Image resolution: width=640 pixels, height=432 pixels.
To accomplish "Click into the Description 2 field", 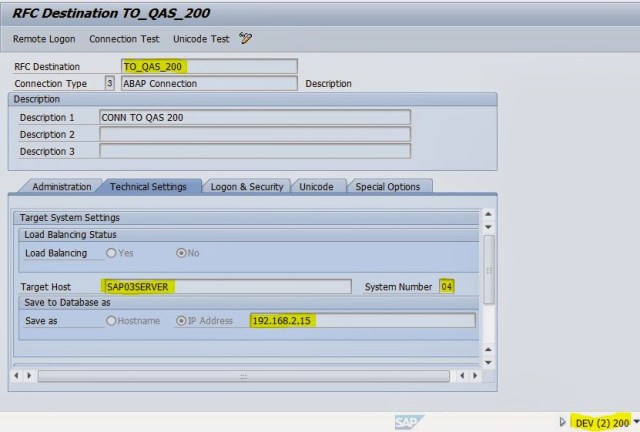I will pyautogui.click(x=255, y=134).
